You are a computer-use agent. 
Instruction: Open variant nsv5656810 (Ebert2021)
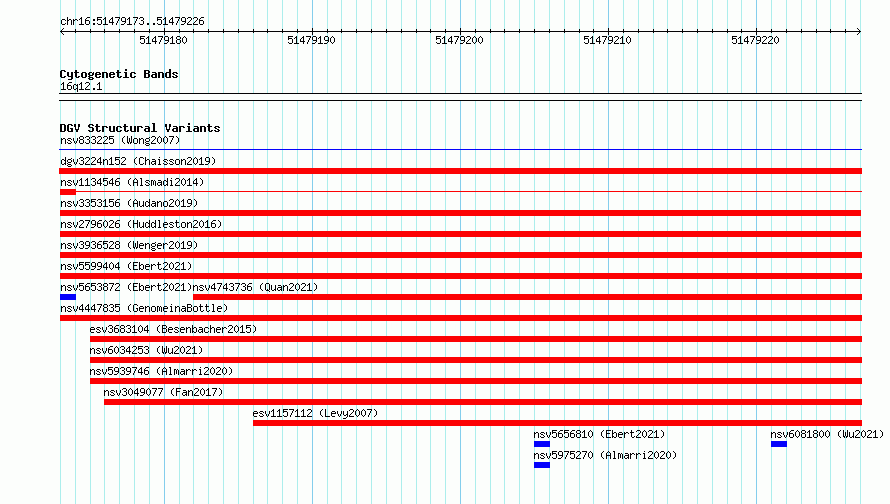pyautogui.click(x=599, y=434)
